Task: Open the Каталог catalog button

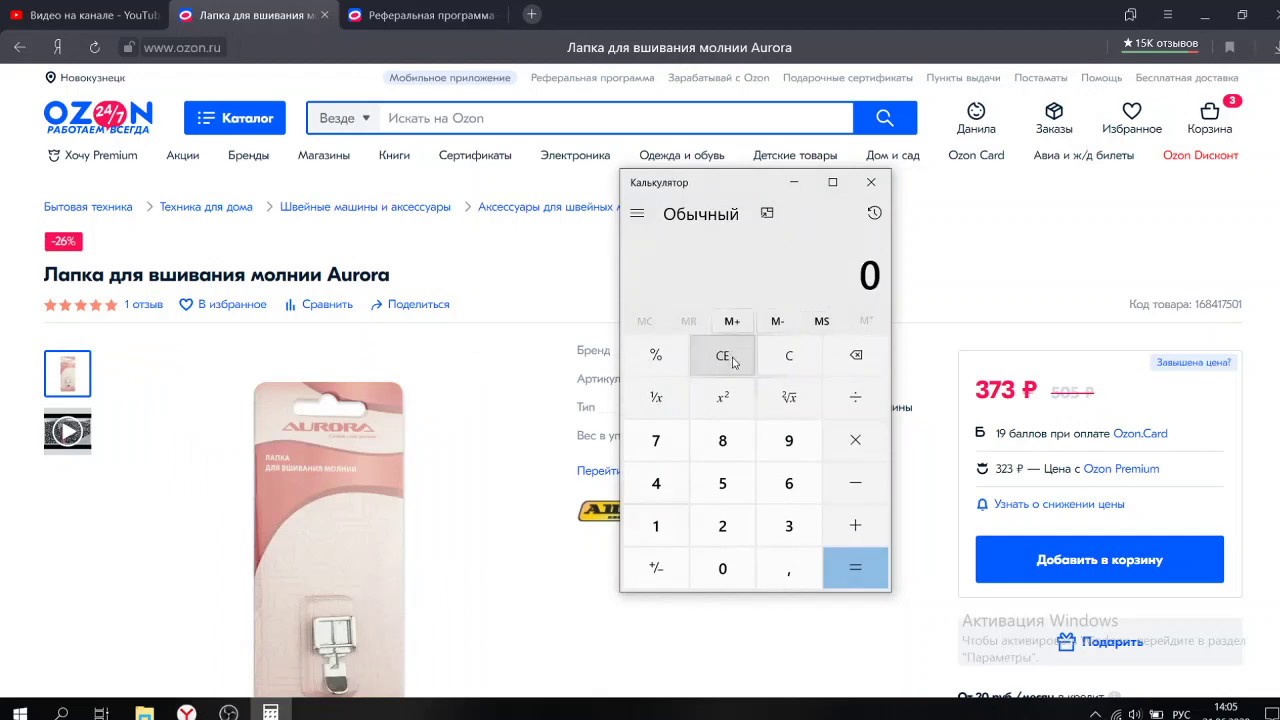Action: tap(235, 118)
